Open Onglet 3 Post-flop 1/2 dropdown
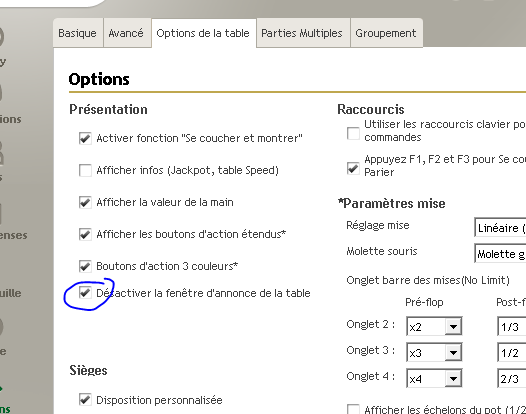Image resolution: width=526 pixels, height=414 pixels. (x=512, y=352)
